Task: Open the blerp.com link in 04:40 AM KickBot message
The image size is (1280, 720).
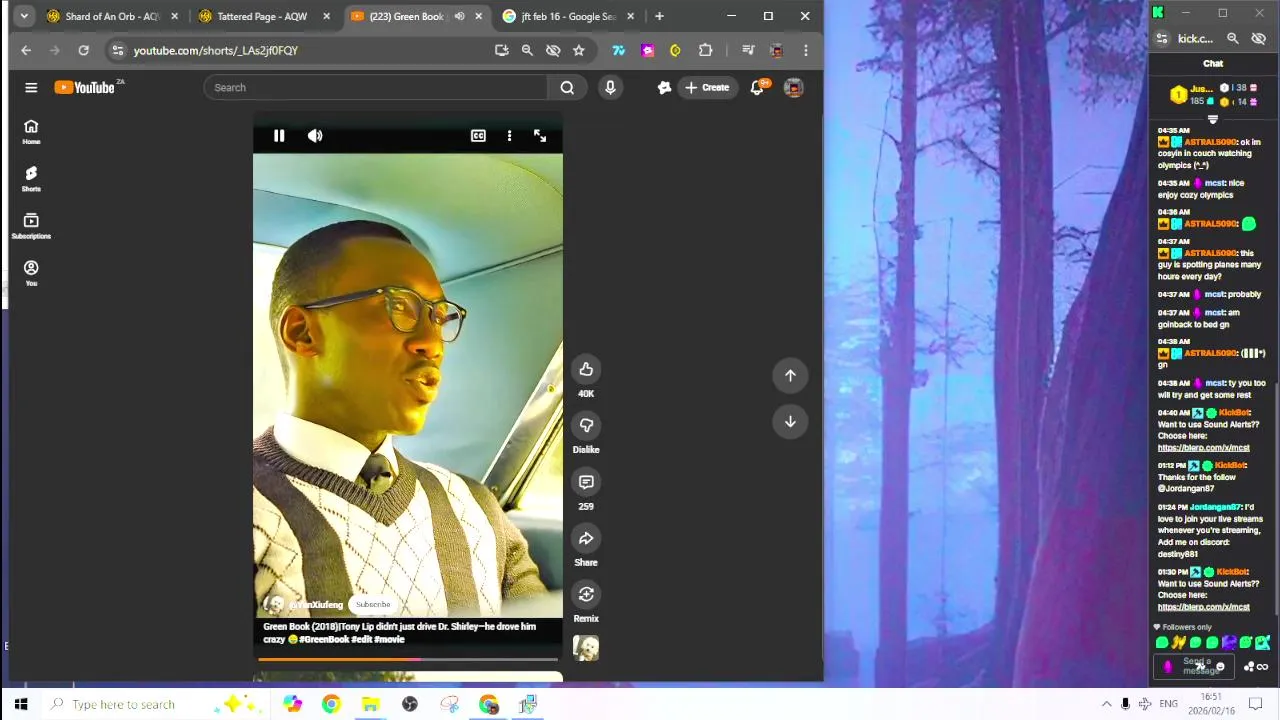Action: 1203,448
